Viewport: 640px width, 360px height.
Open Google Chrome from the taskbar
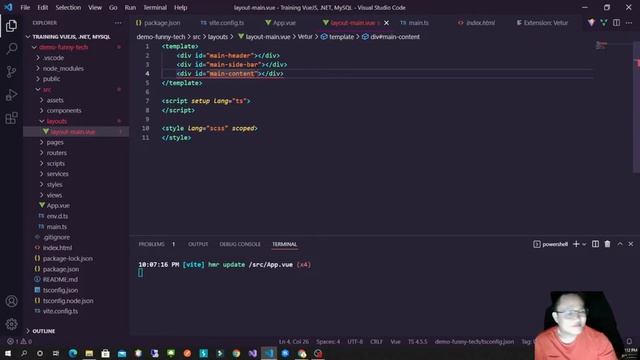236,353
